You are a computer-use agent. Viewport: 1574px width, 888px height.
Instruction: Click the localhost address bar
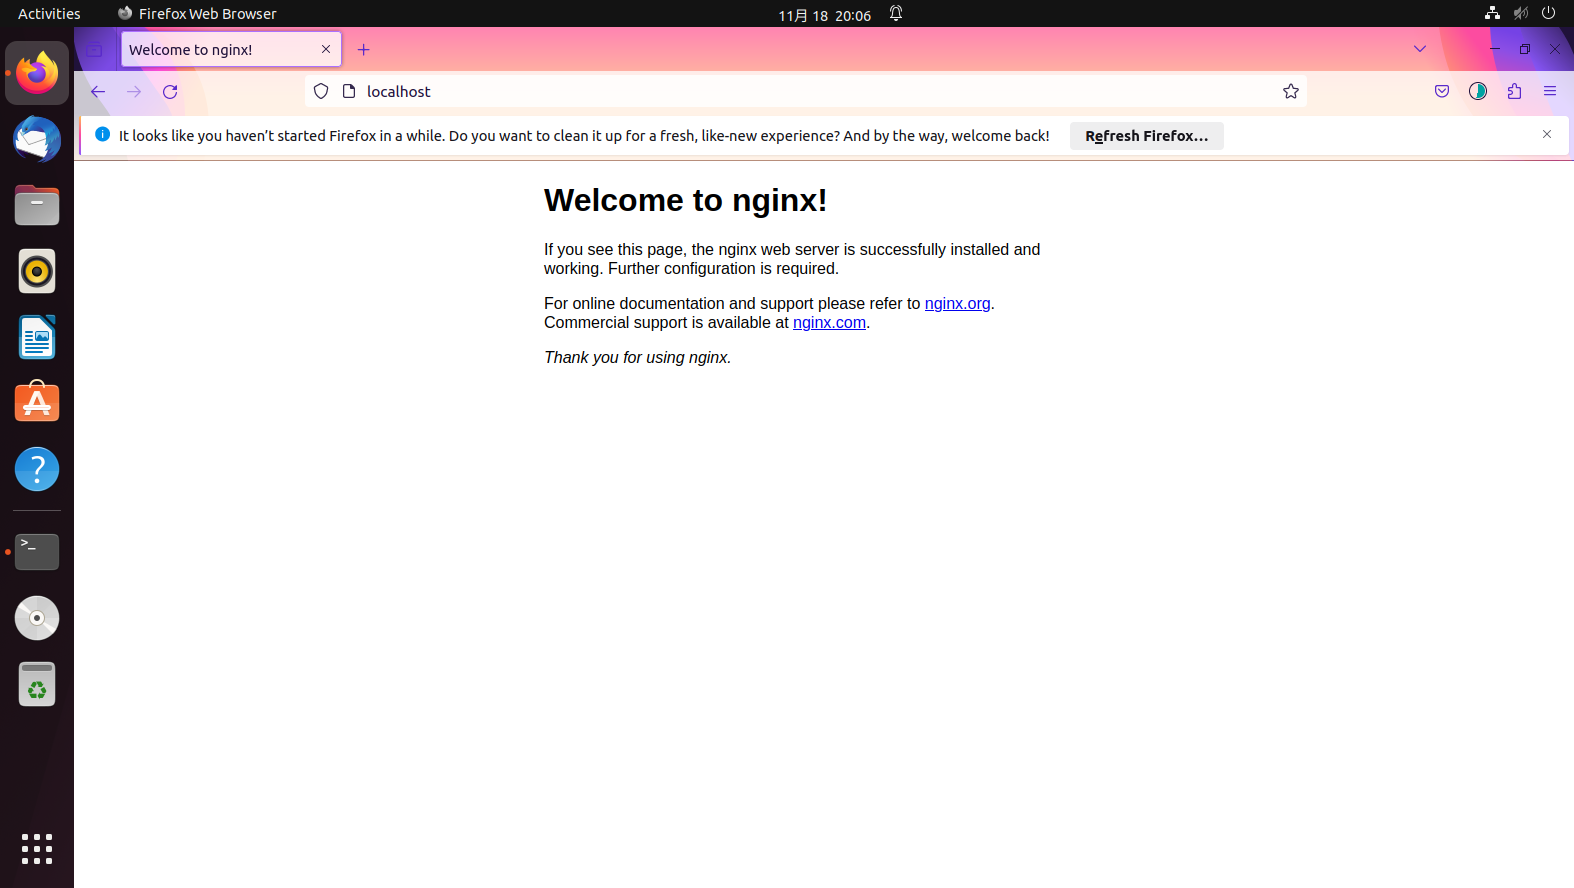point(805,91)
